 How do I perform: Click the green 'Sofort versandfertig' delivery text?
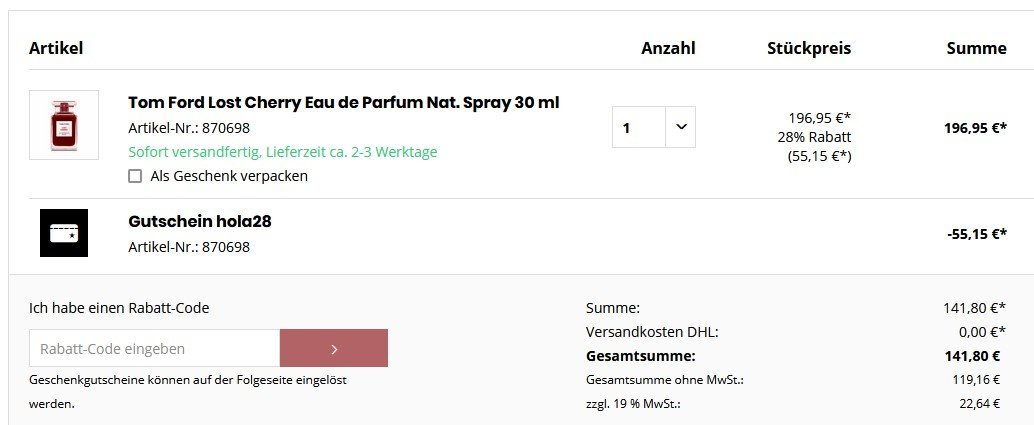pos(283,152)
